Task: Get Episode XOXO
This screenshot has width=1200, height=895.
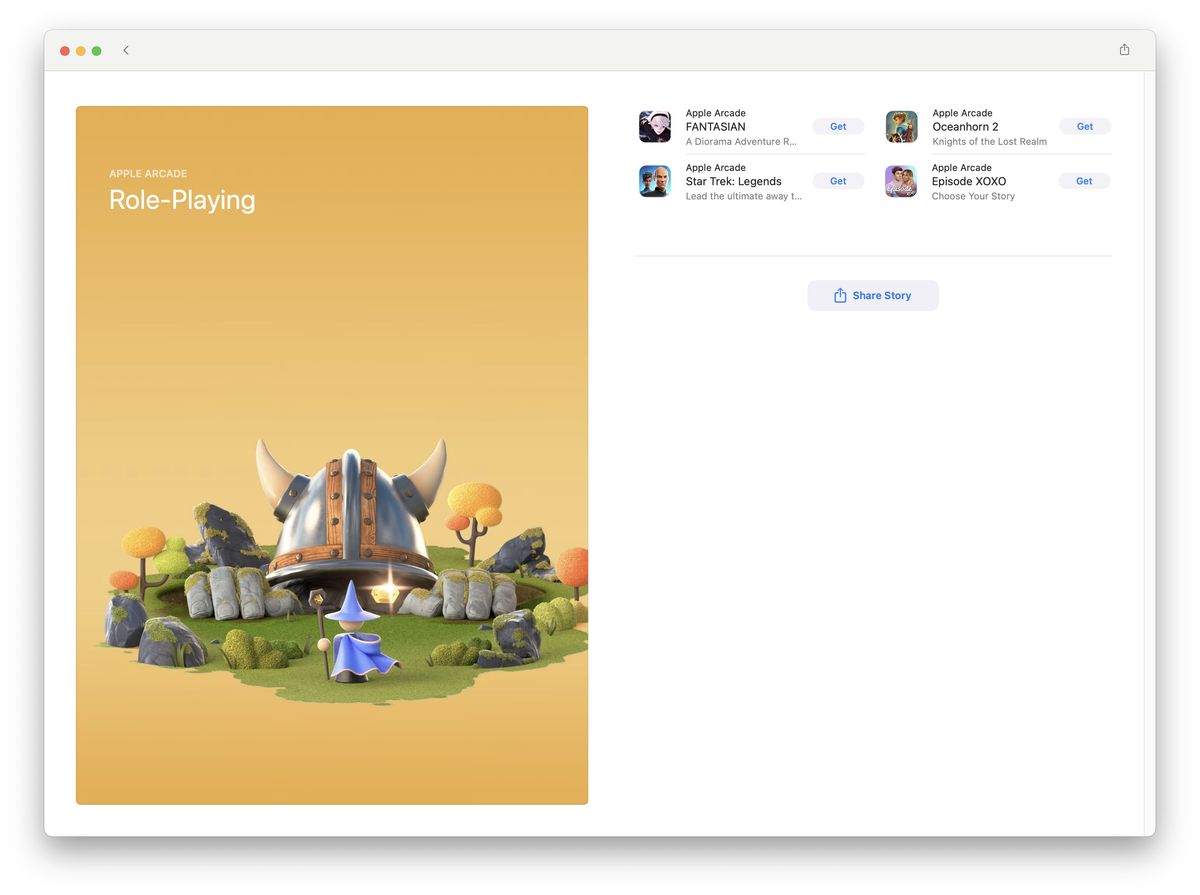Action: click(x=1084, y=181)
